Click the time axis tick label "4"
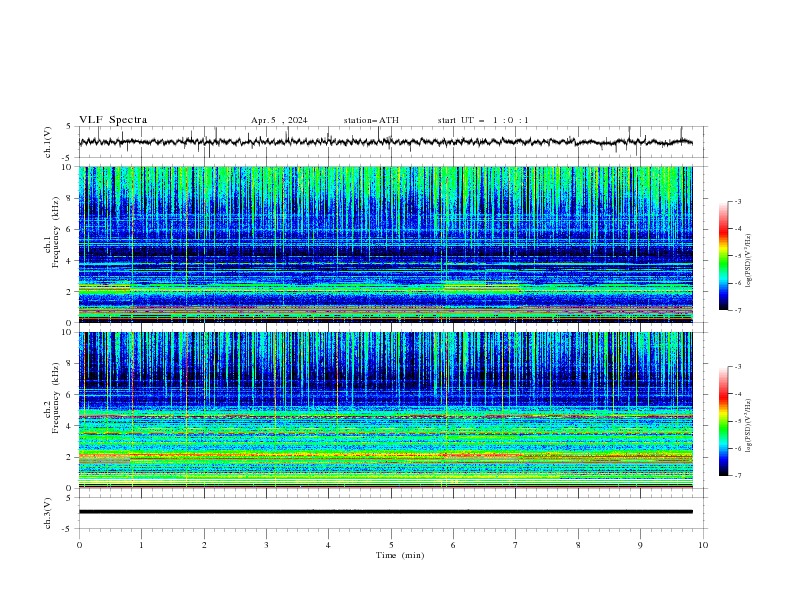The image size is (792, 612). tap(328, 545)
